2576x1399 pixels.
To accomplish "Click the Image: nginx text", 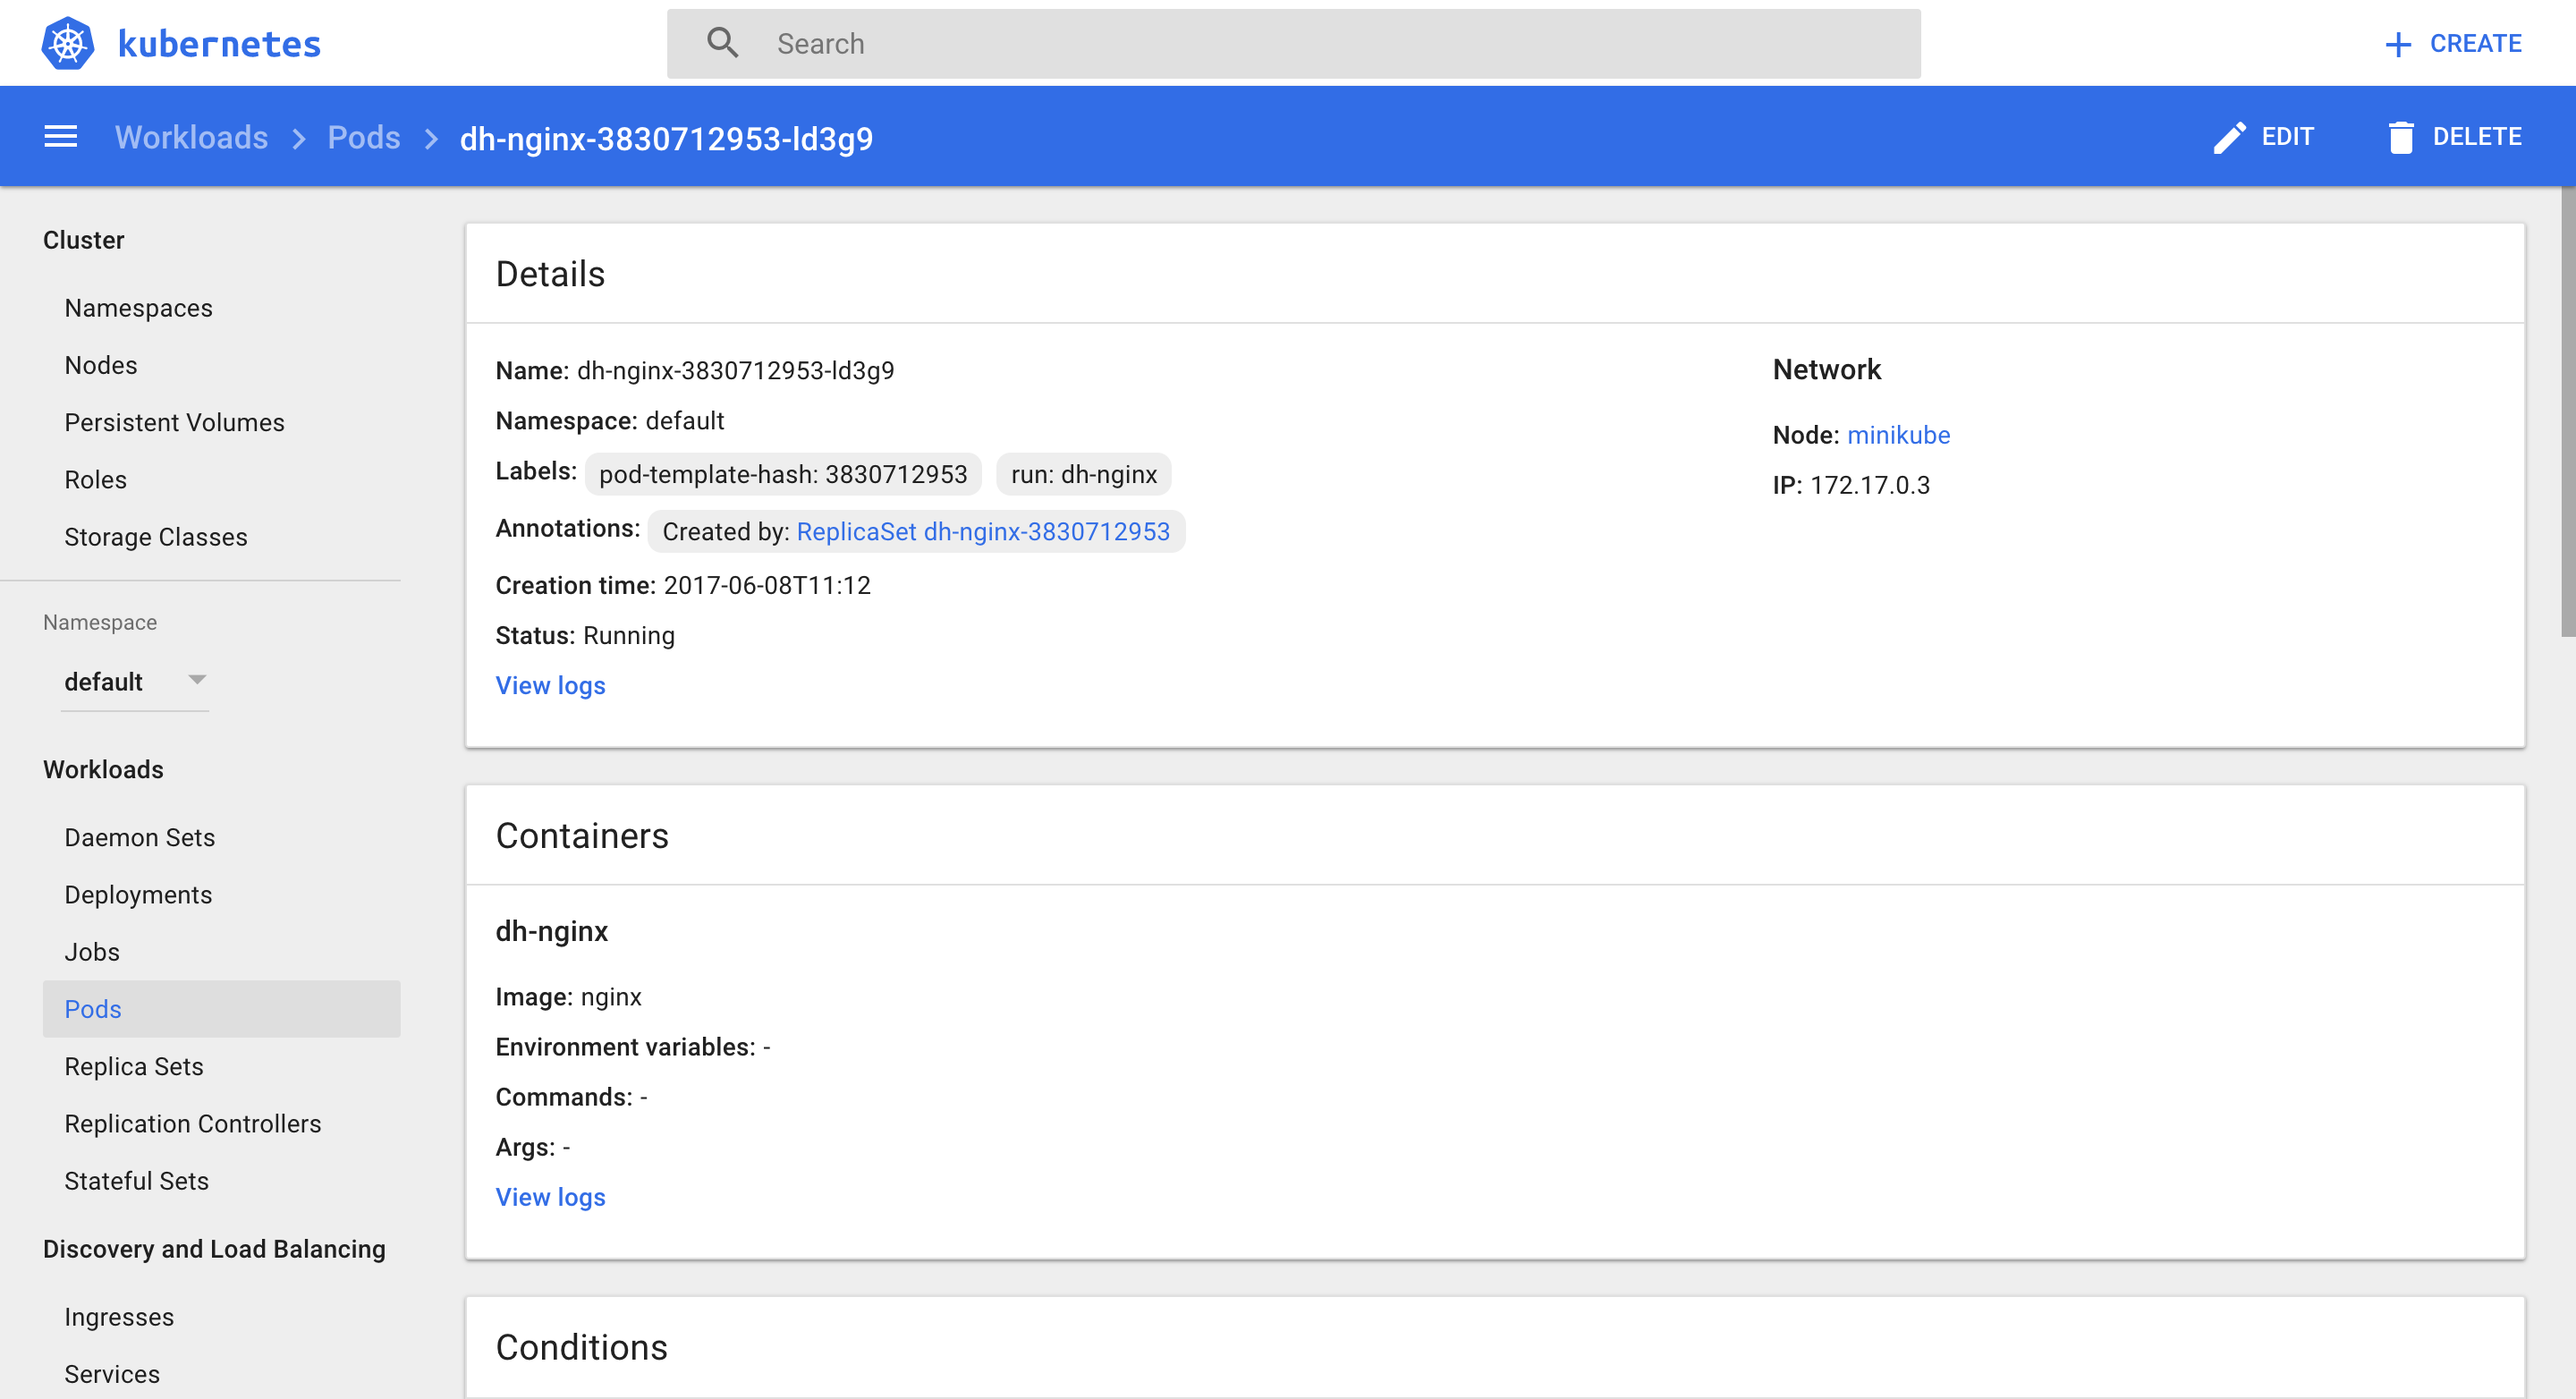I will [568, 997].
